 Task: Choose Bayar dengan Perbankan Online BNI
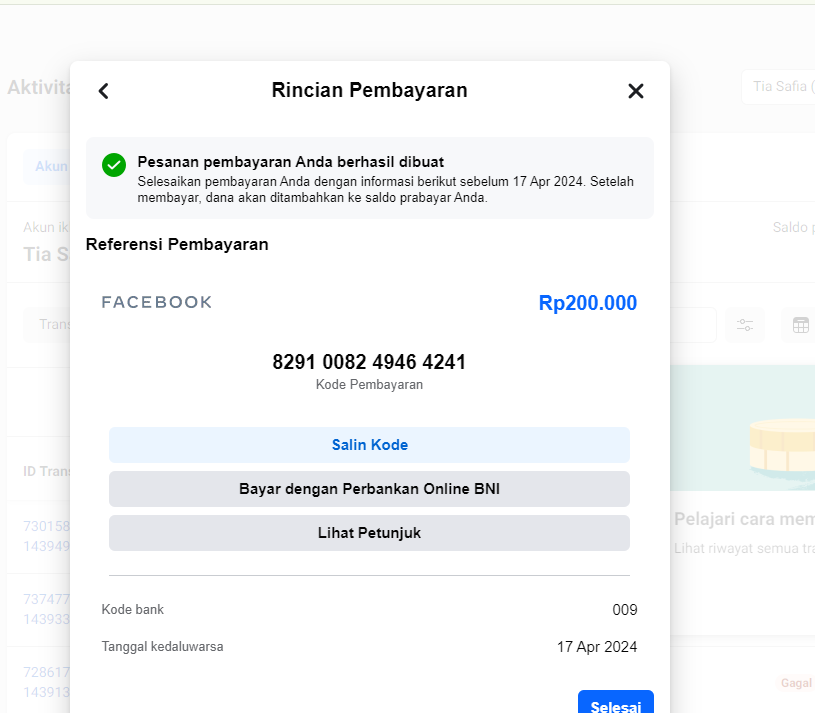[x=369, y=489]
